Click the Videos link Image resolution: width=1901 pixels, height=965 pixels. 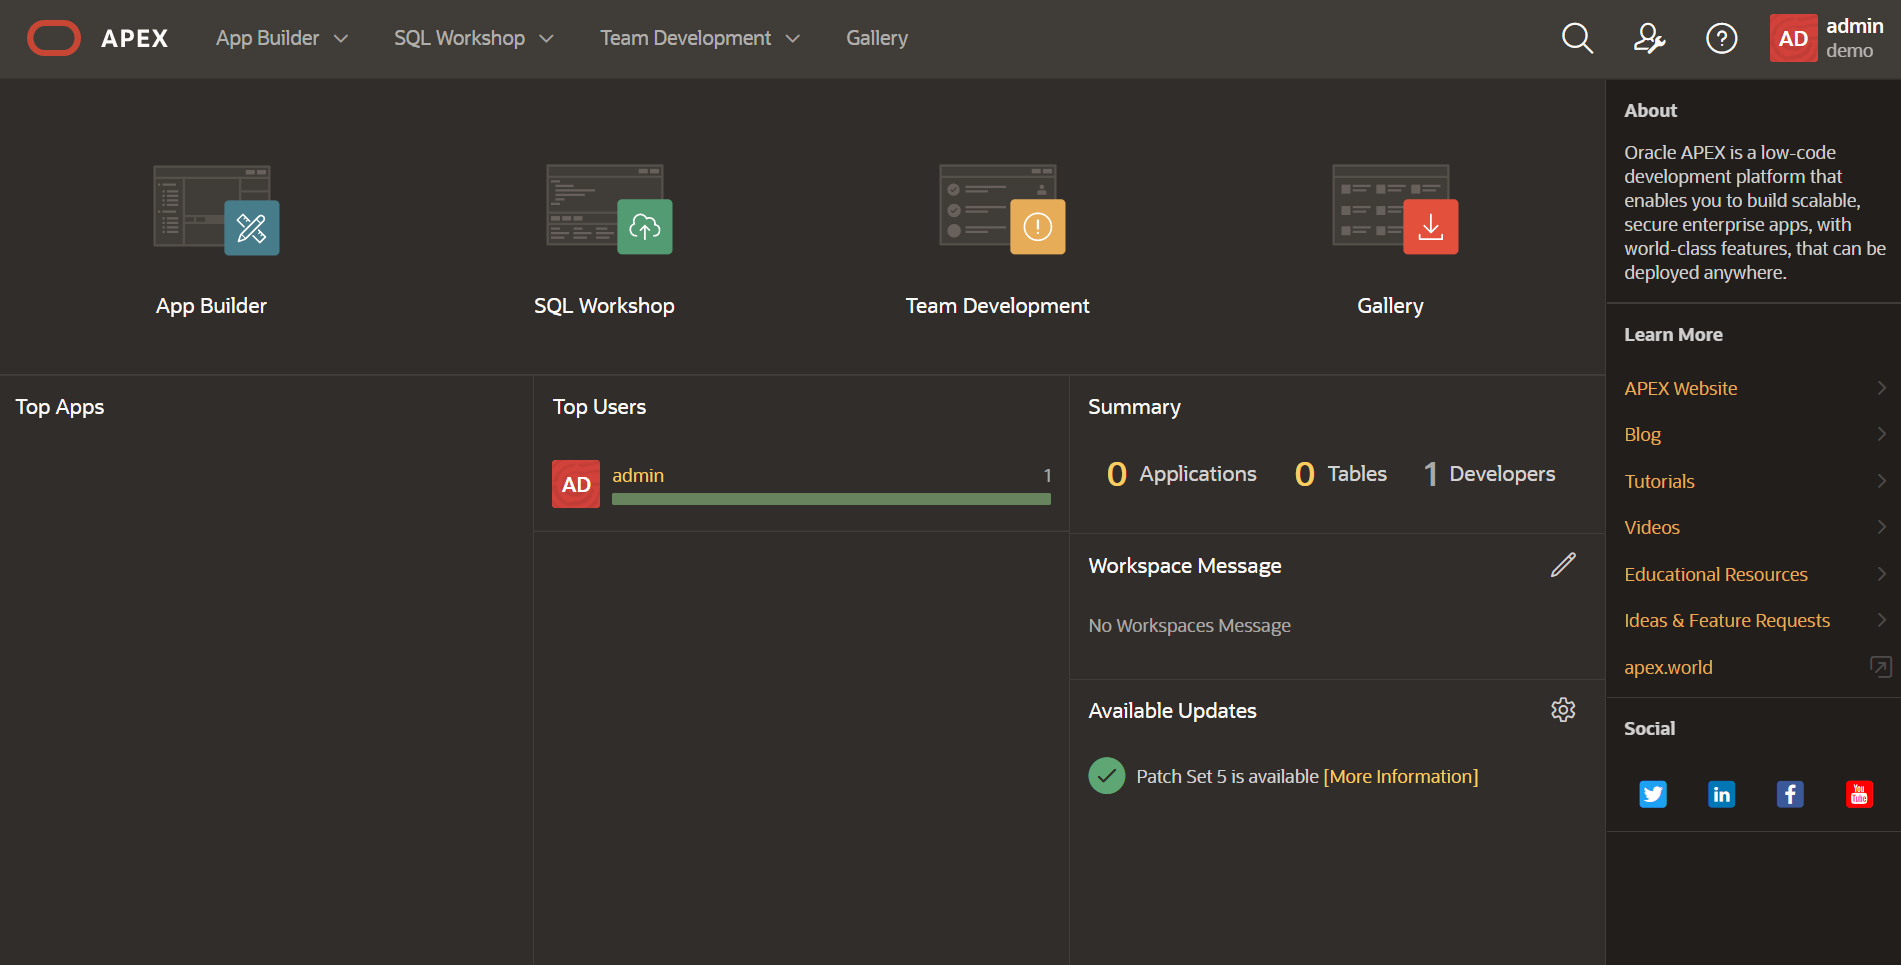1651,527
